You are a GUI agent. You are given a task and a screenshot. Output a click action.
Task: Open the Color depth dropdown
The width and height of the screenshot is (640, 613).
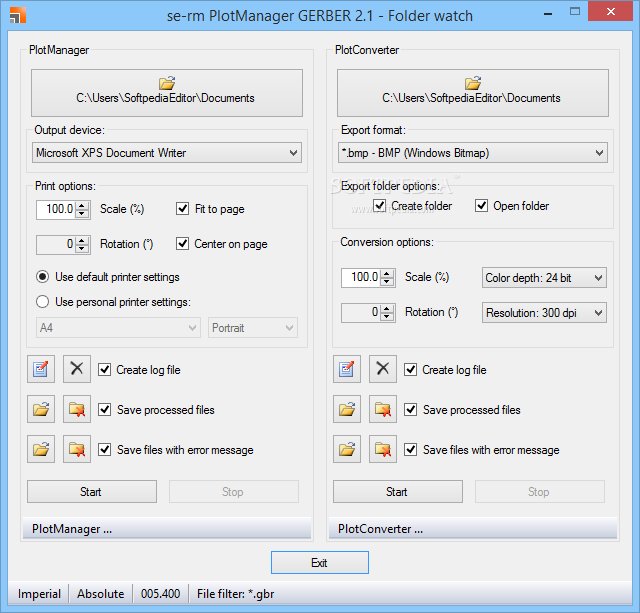[544, 278]
